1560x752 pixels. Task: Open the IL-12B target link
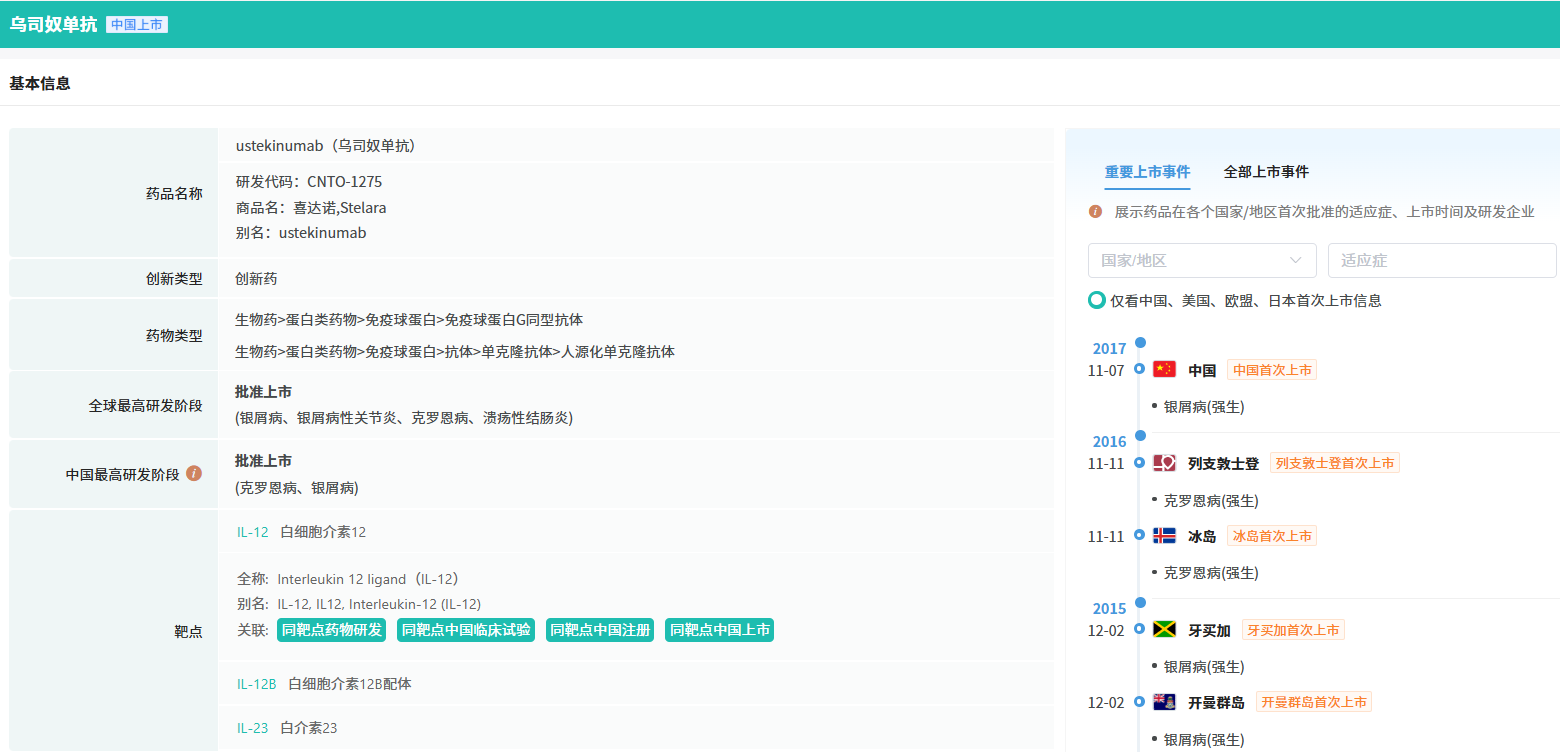256,684
